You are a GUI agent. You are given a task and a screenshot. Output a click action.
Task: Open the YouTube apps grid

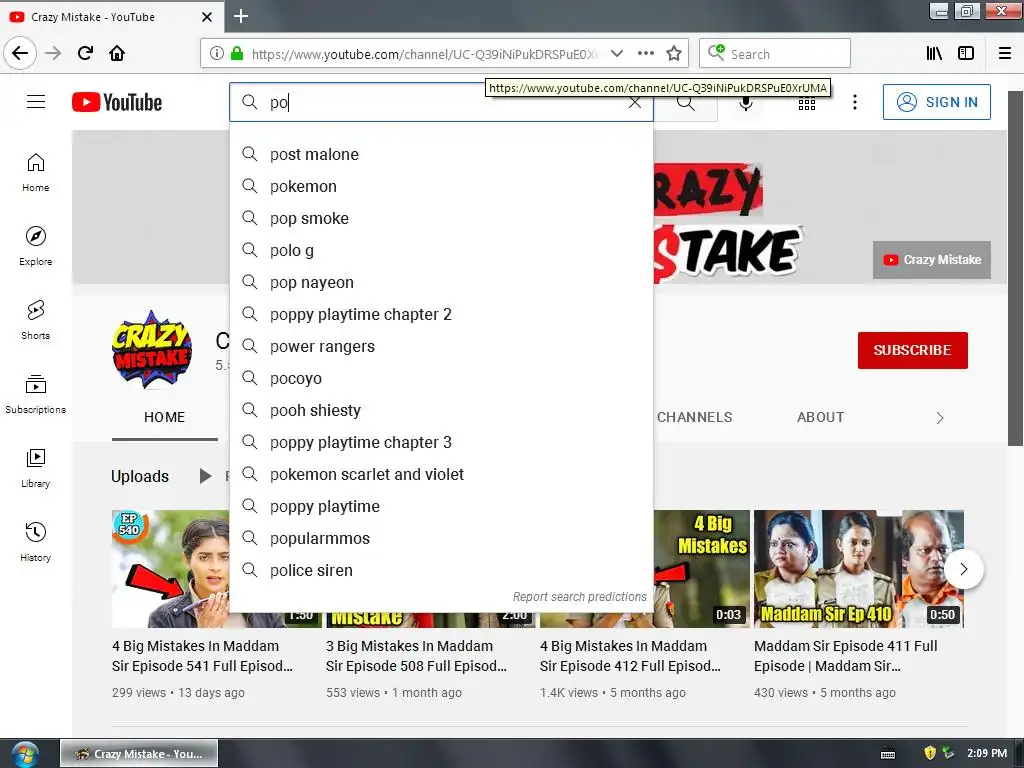[807, 103]
